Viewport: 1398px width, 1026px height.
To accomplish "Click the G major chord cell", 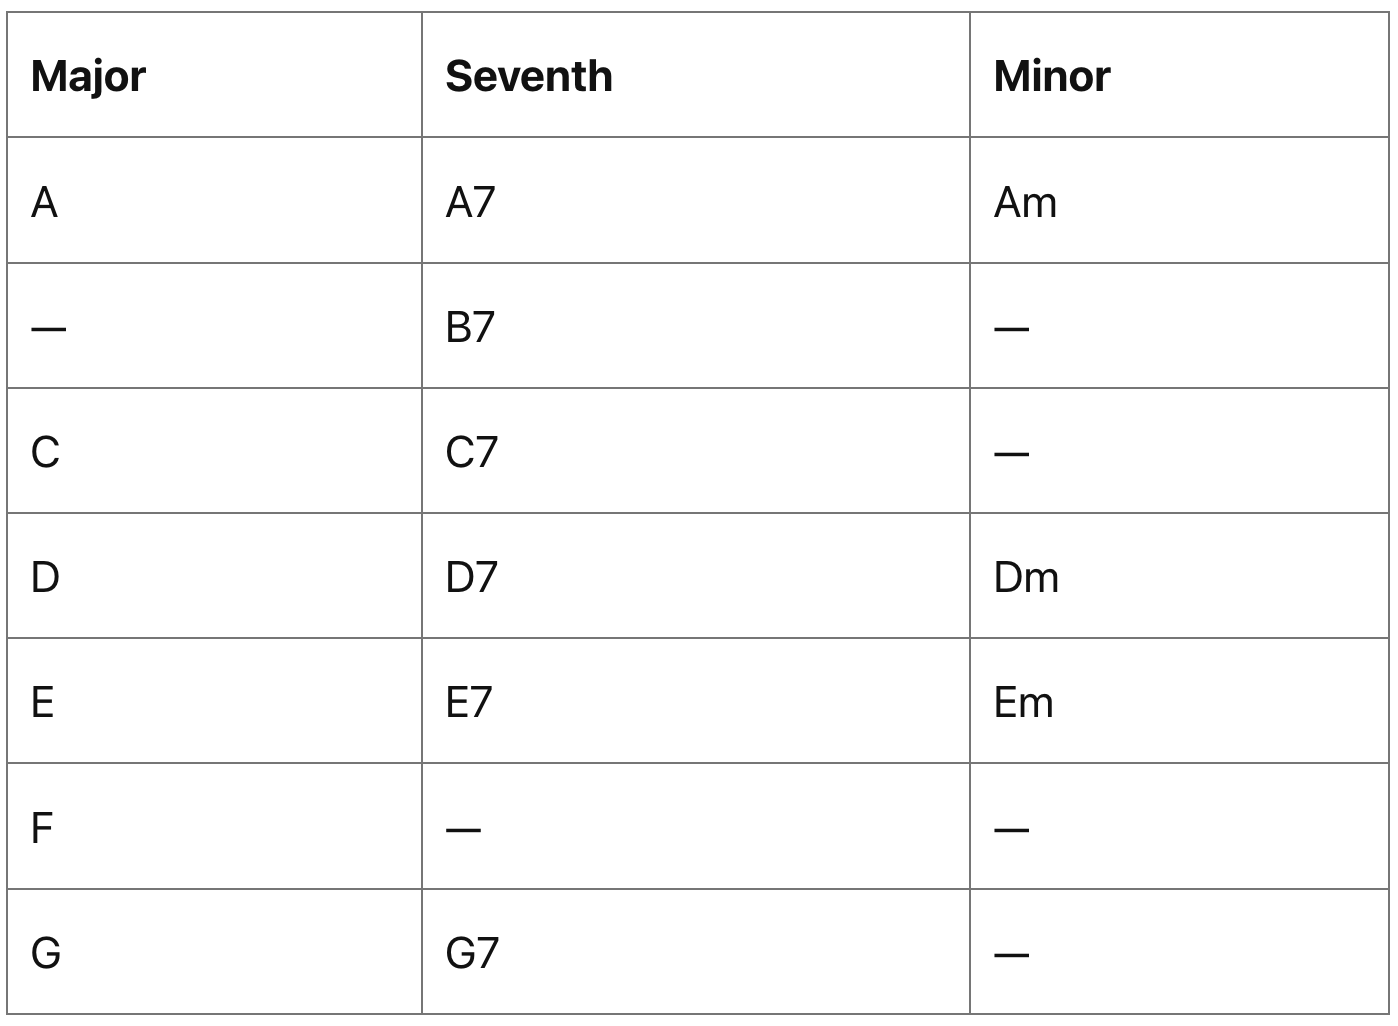I will click(x=46, y=953).
